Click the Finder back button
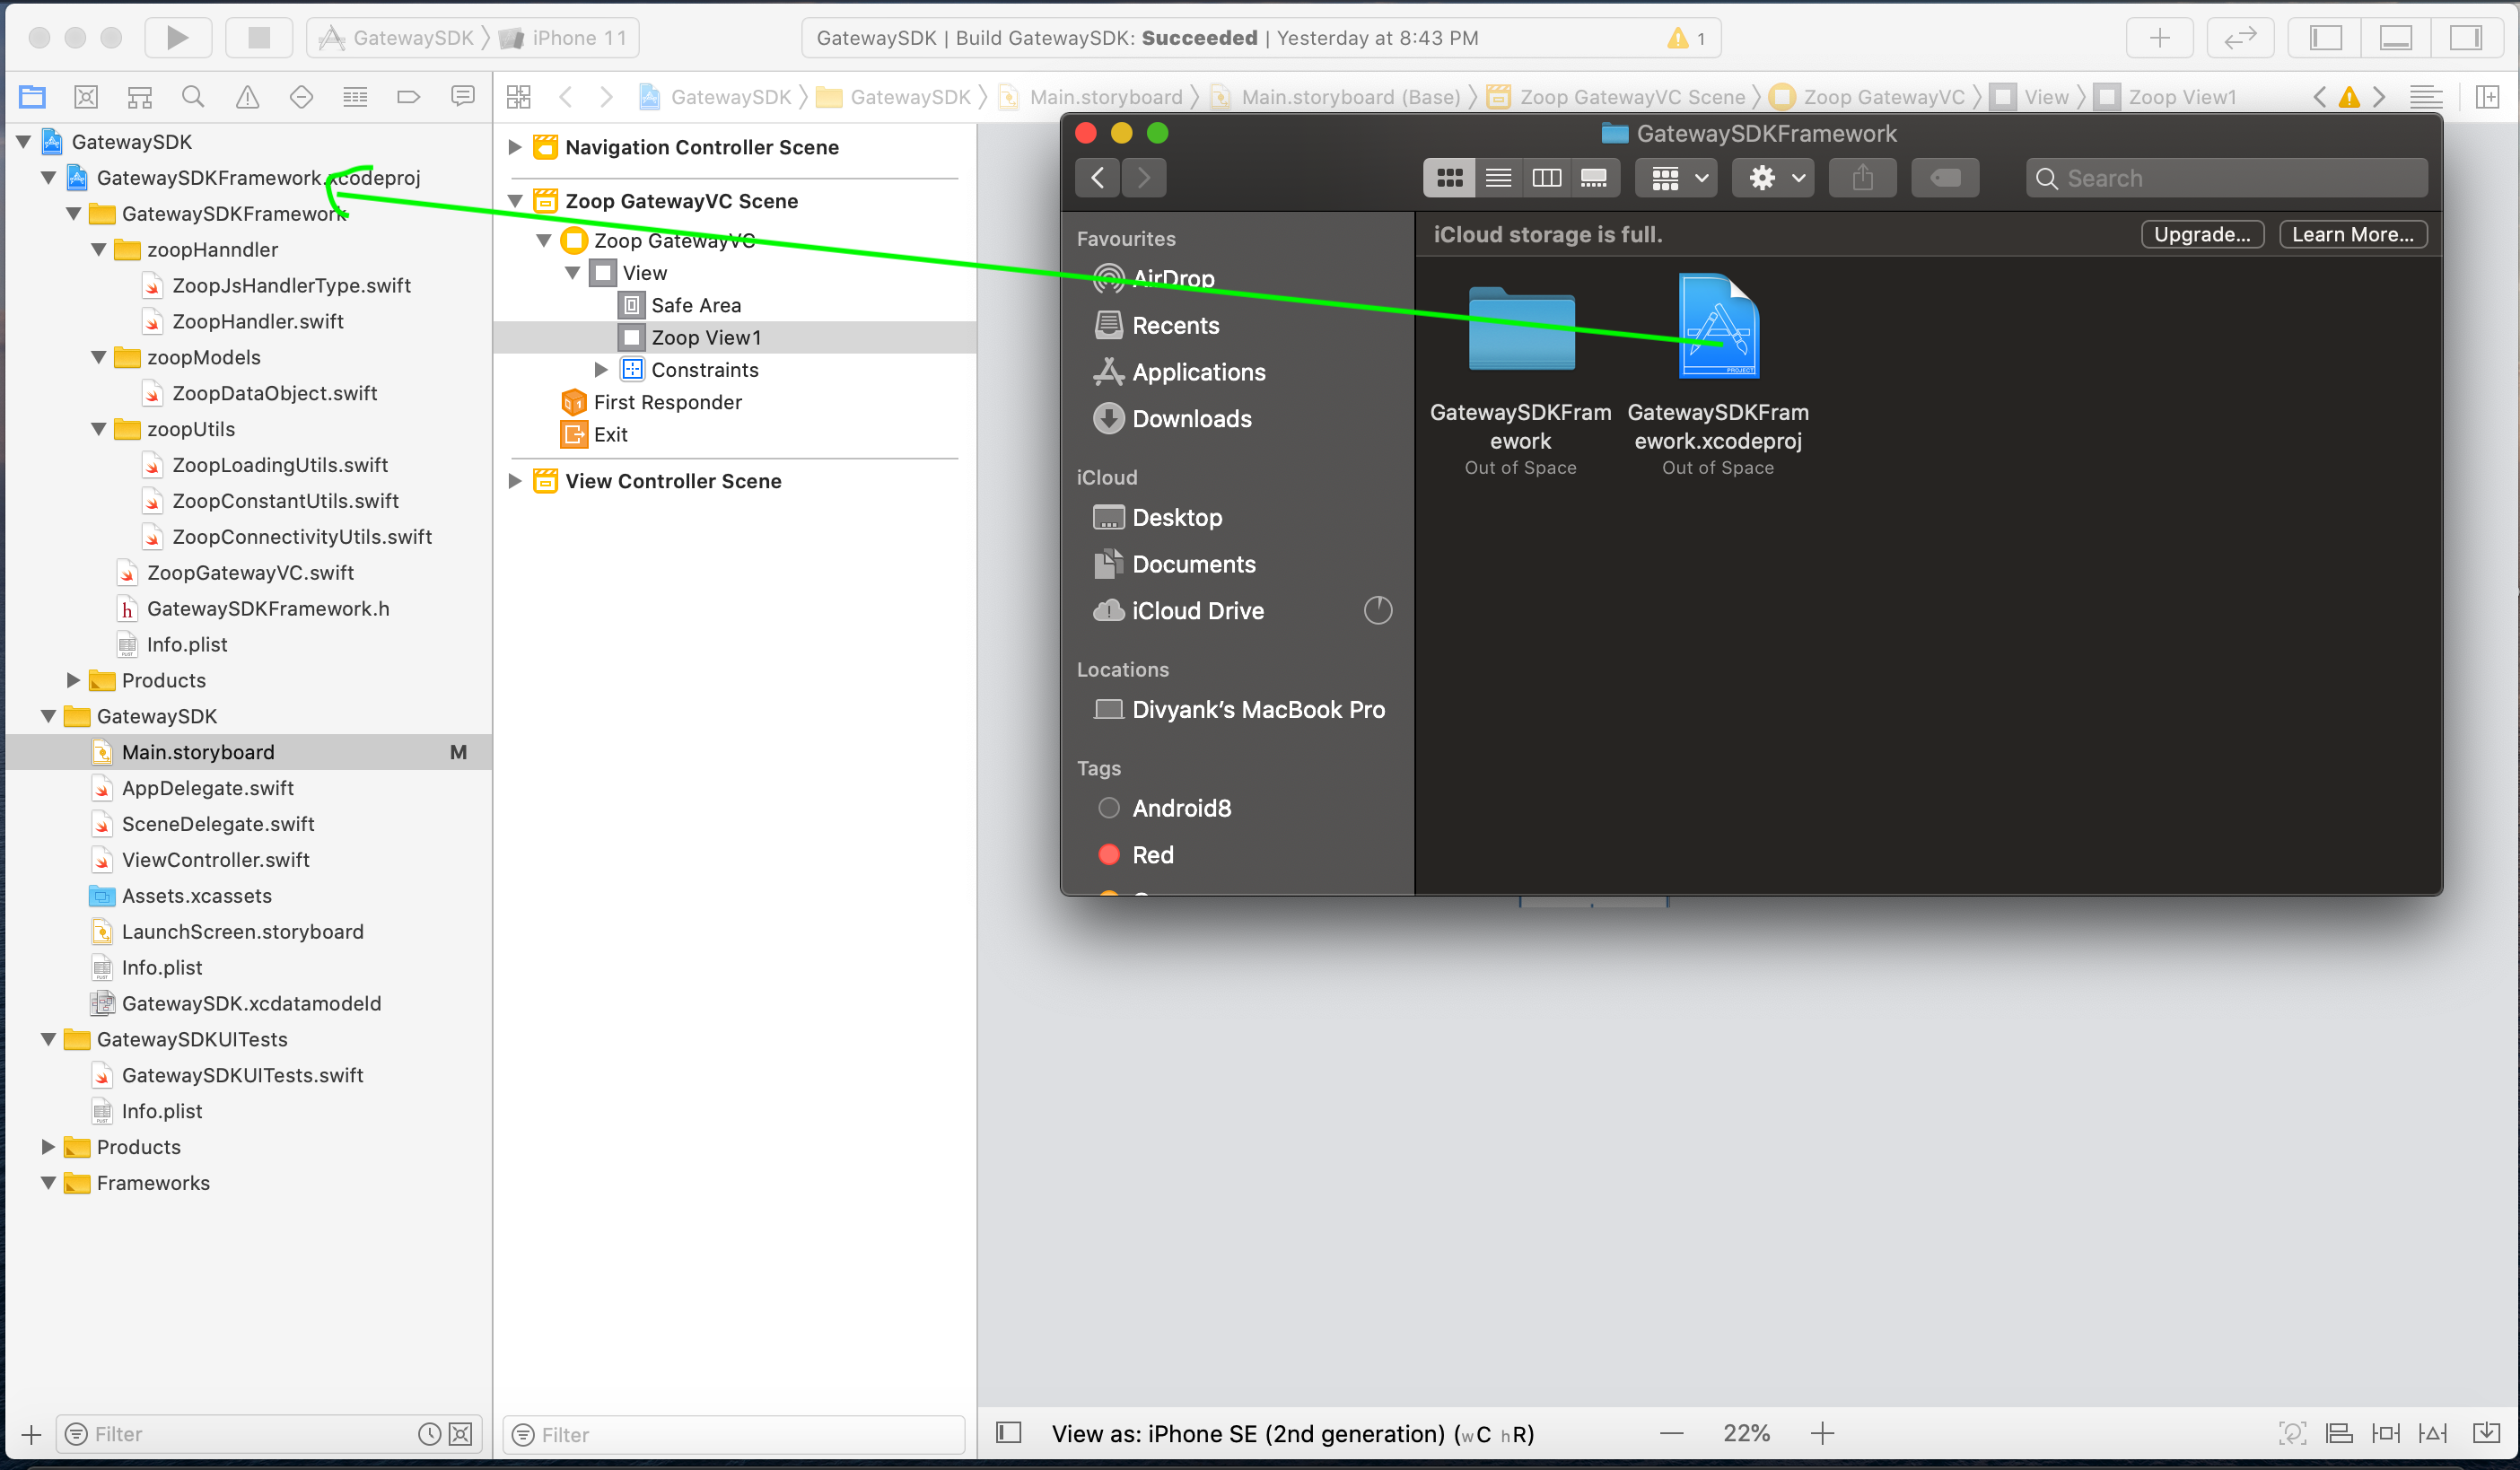Screen dimensions: 2520x1470 tap(1098, 178)
